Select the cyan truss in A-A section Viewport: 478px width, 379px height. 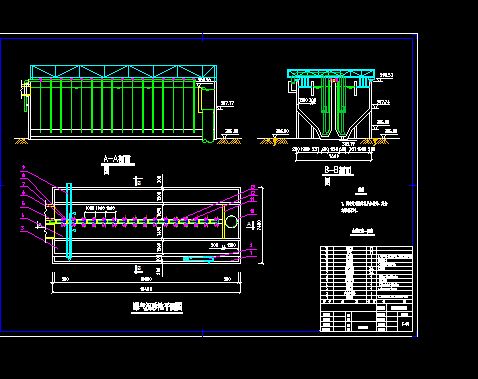[x=123, y=72]
